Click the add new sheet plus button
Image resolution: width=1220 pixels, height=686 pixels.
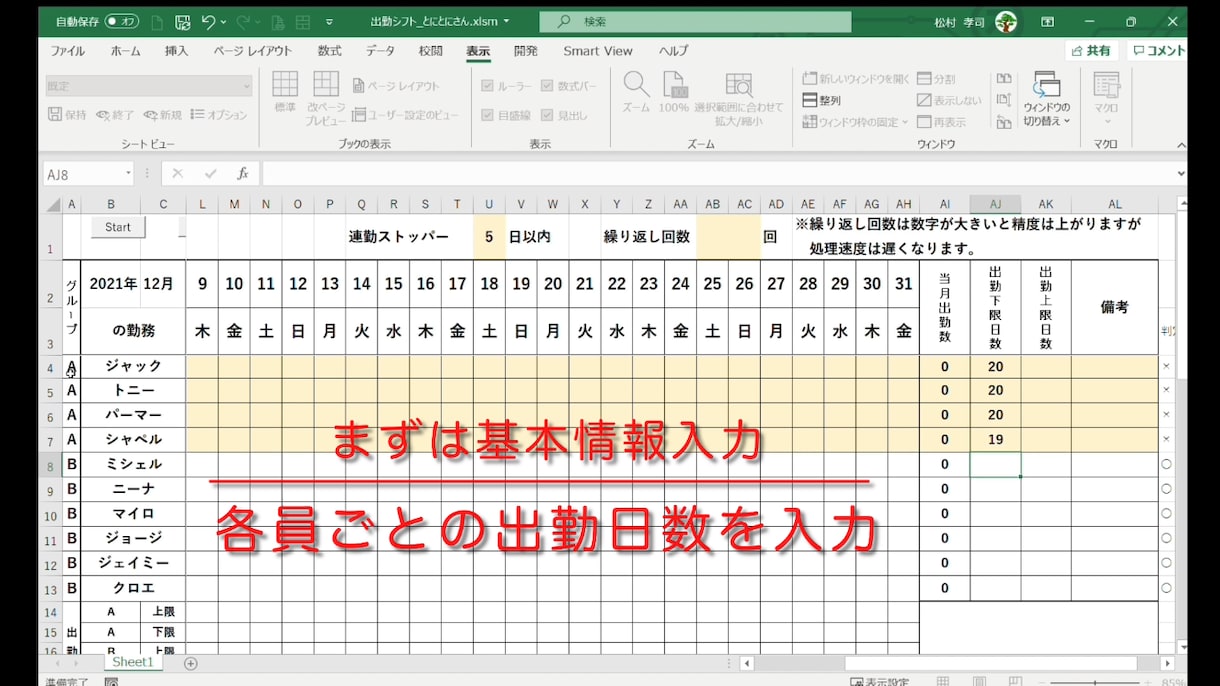pyautogui.click(x=191, y=663)
